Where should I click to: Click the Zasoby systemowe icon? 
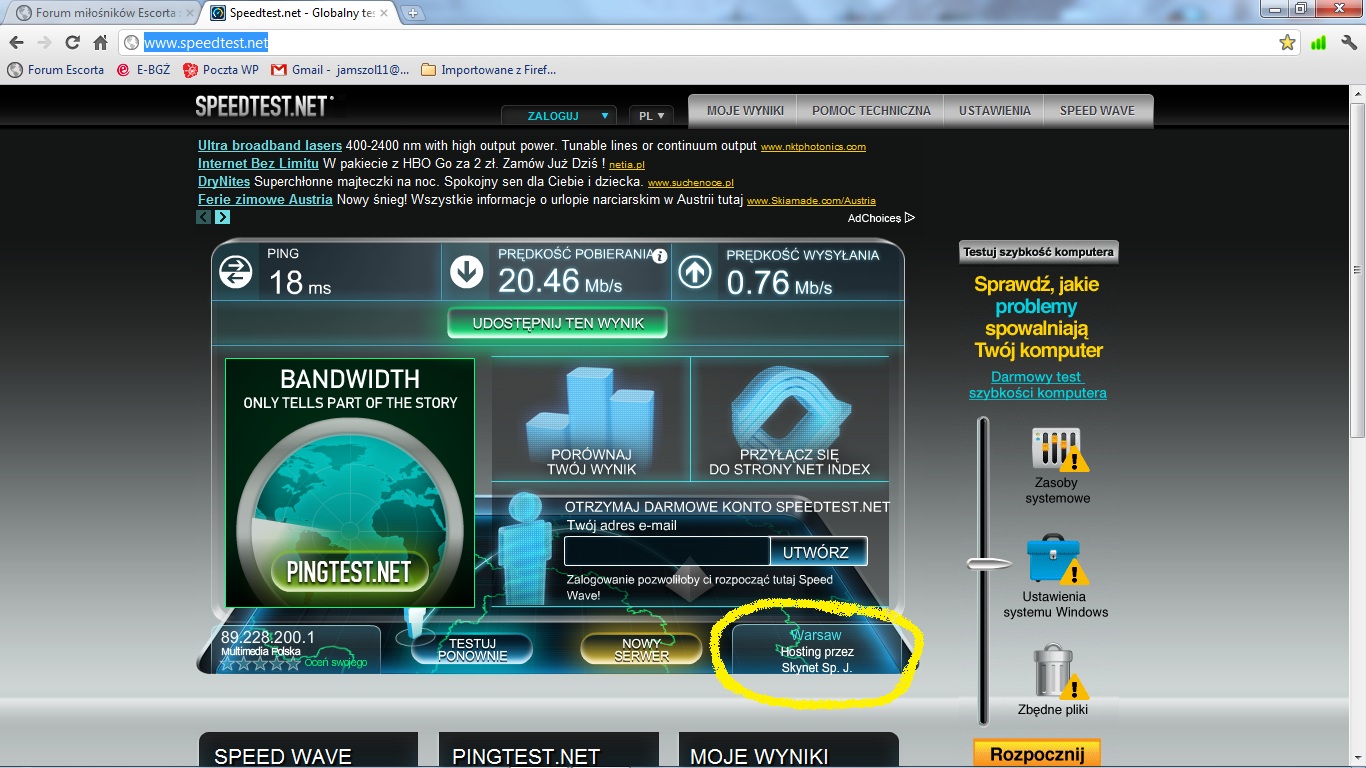(x=1057, y=450)
